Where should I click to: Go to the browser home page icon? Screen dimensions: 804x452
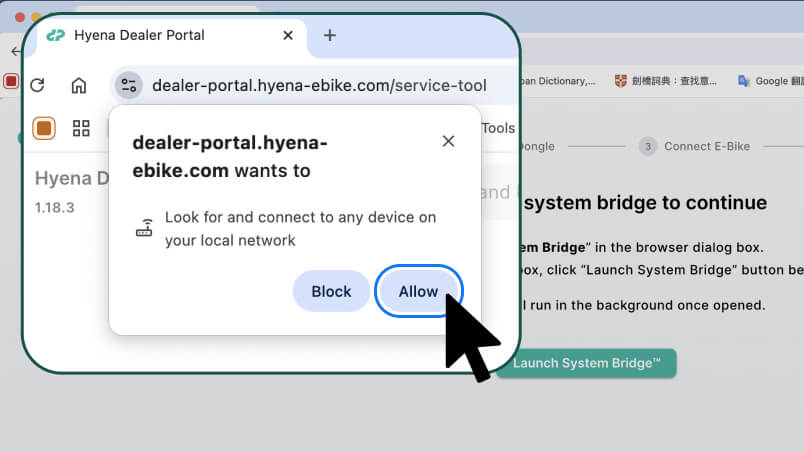pyautogui.click(x=79, y=85)
